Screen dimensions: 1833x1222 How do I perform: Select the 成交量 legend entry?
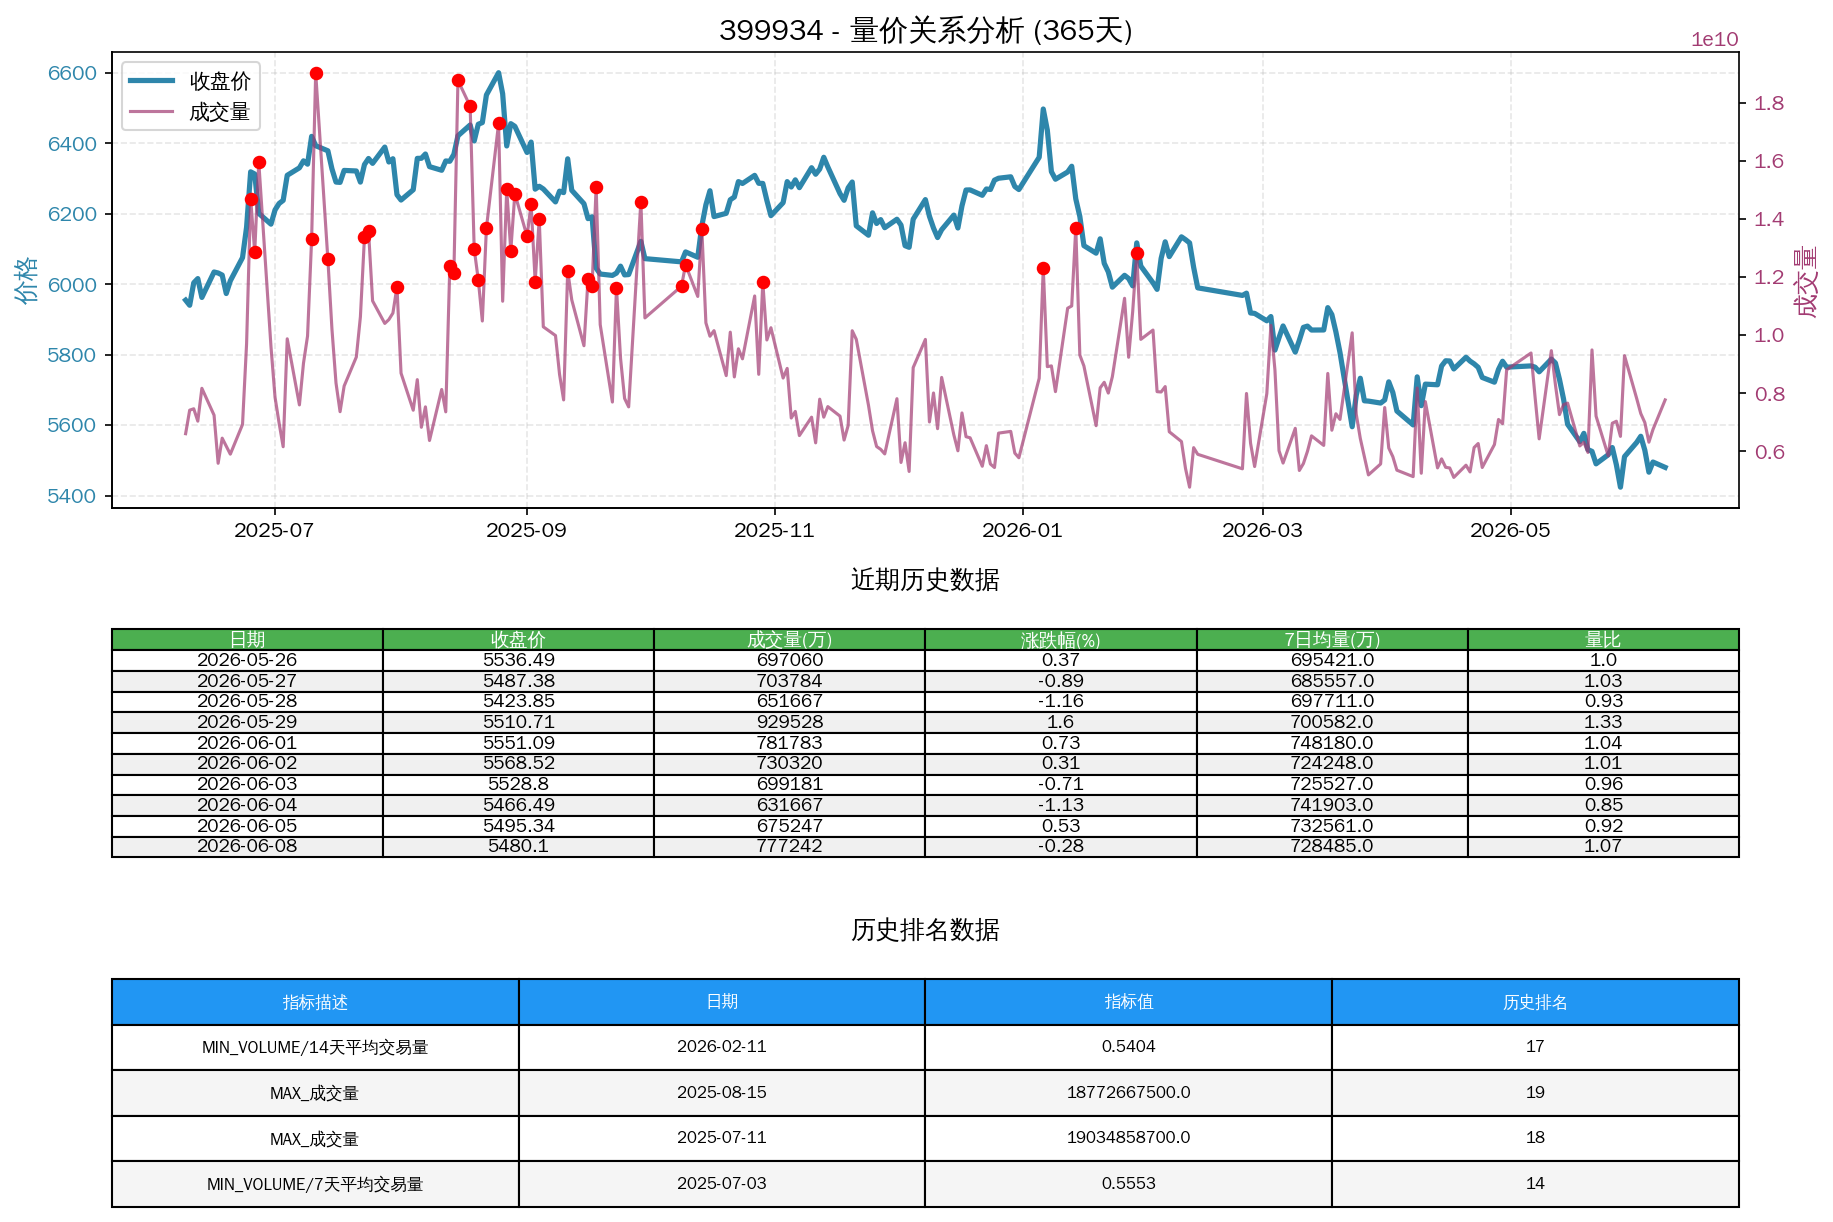[190, 112]
